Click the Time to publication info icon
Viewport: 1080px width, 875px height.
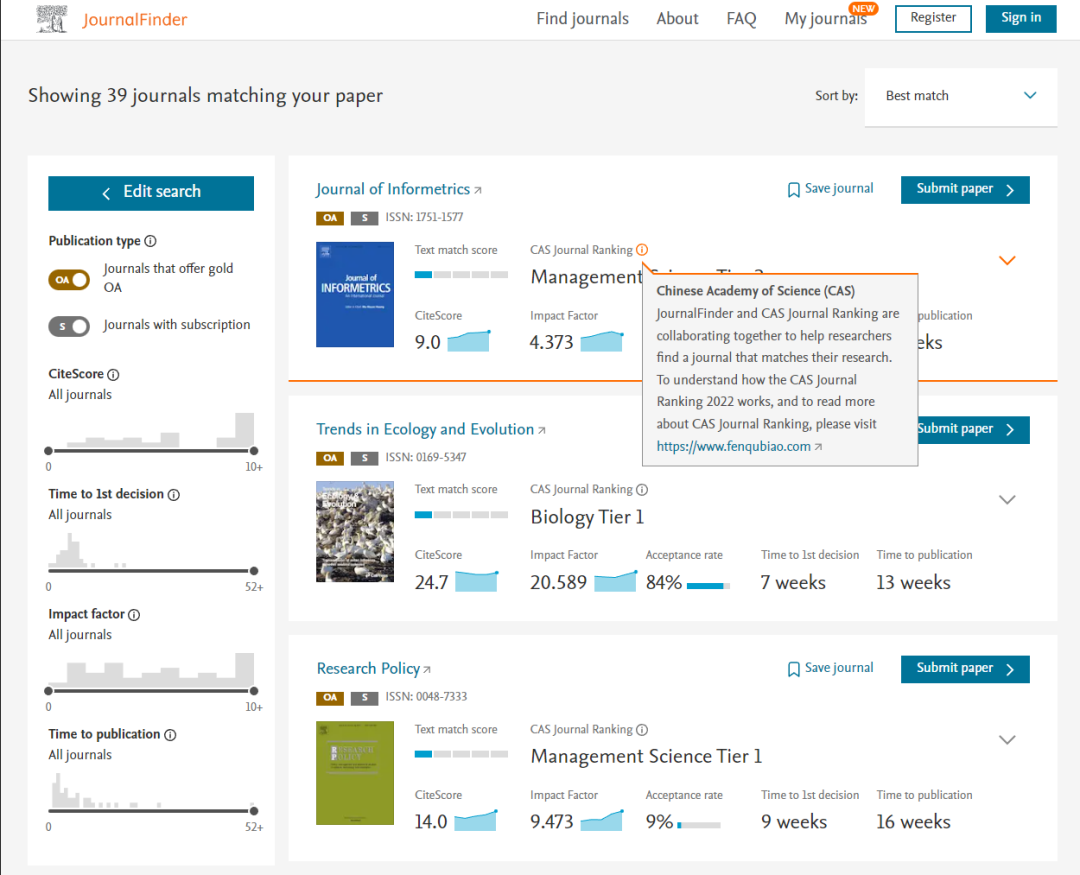[170, 735]
